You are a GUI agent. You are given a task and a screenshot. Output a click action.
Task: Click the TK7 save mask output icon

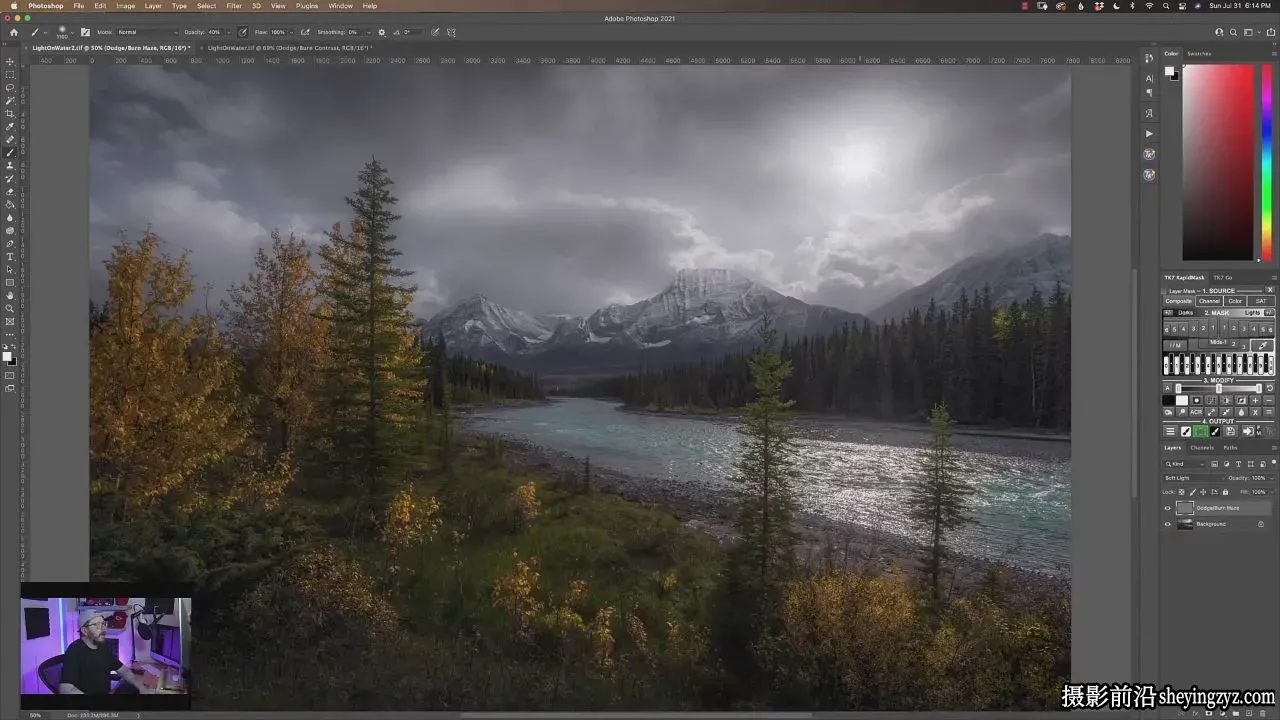click(1233, 431)
